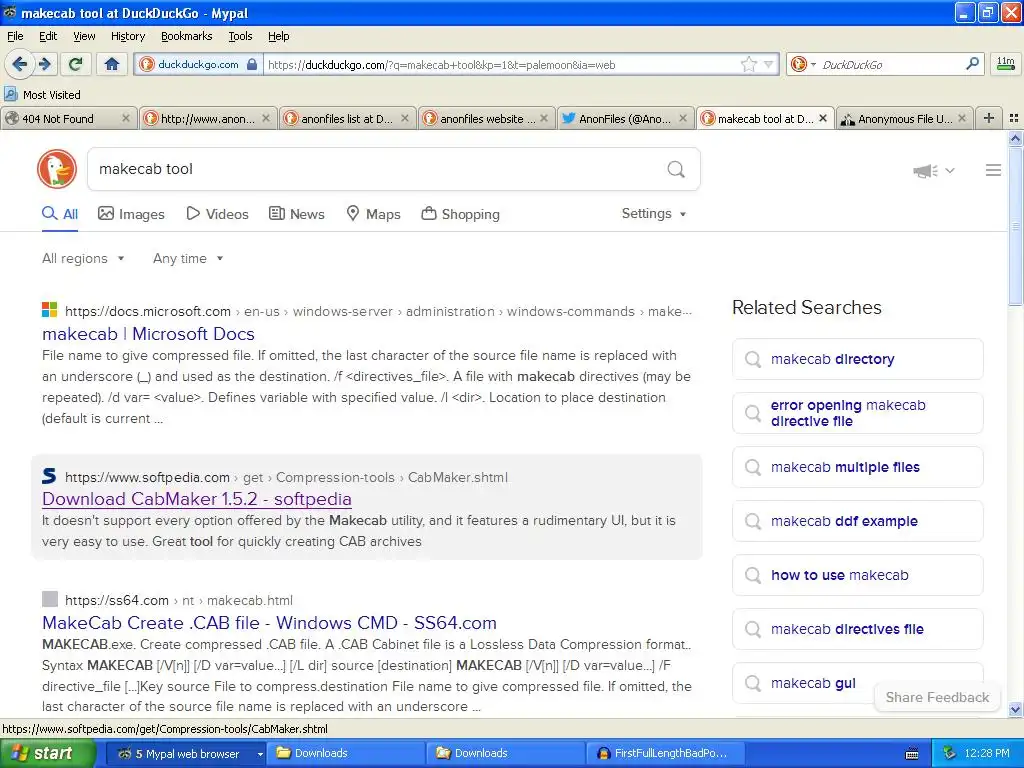The height and width of the screenshot is (768, 1024).
Task: Click the megaphone announcements icon
Action: pos(925,171)
